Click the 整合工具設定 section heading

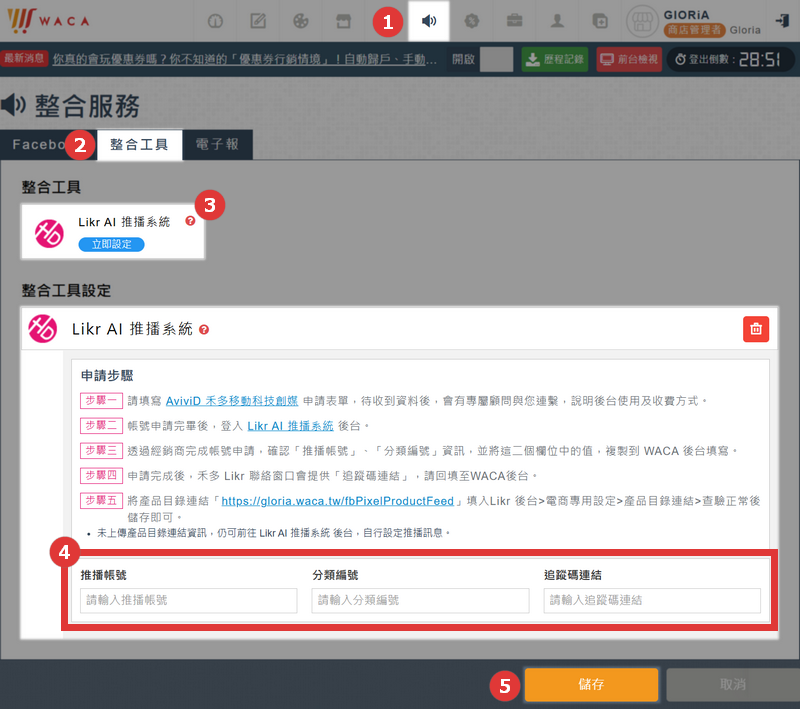pyautogui.click(x=66, y=291)
